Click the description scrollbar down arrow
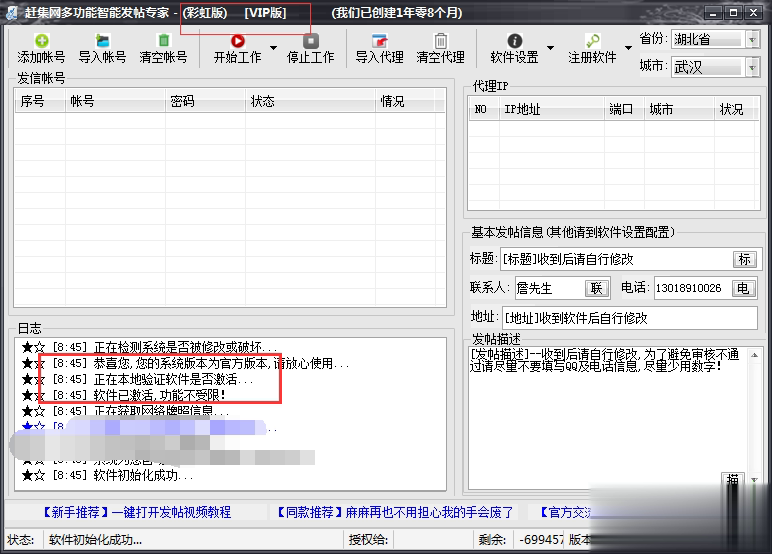 (754, 480)
